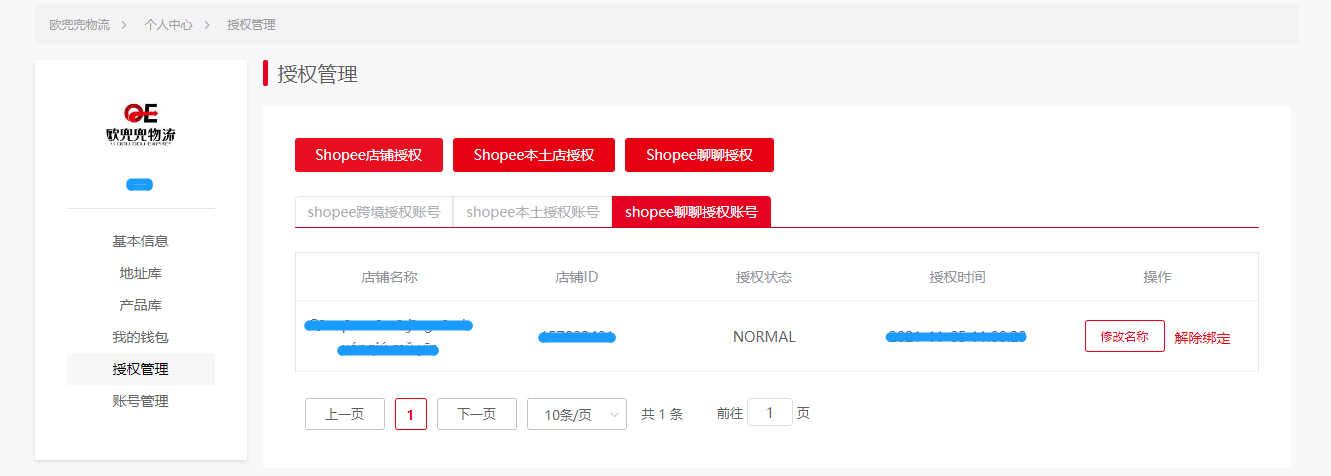Click the 店铺名称 column header
The height and width of the screenshot is (476, 1331).
coord(389,277)
